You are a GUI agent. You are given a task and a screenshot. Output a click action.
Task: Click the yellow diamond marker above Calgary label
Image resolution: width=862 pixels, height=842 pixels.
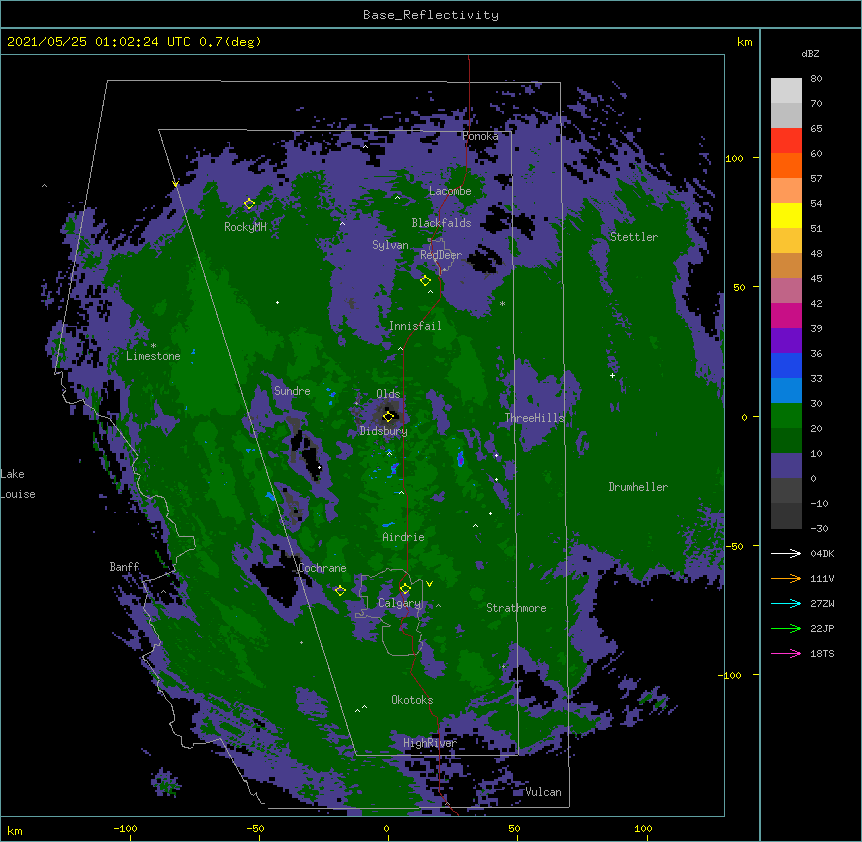tap(405, 589)
